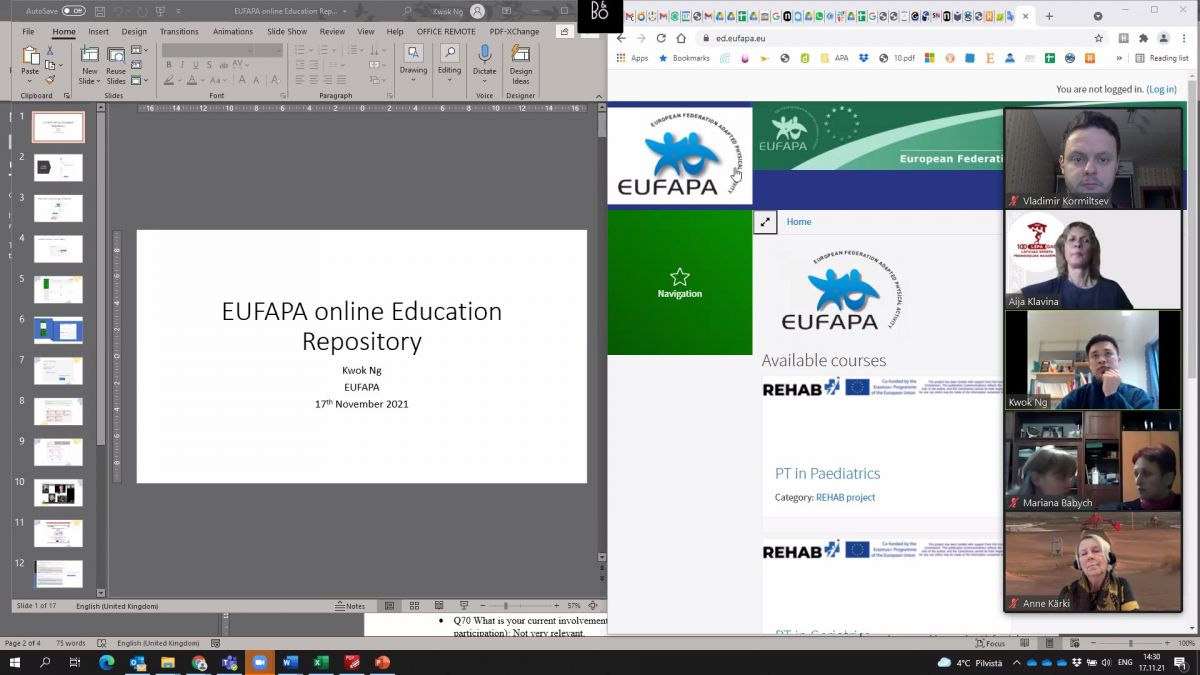Start Dictate microphone in PowerPoint

click(485, 54)
